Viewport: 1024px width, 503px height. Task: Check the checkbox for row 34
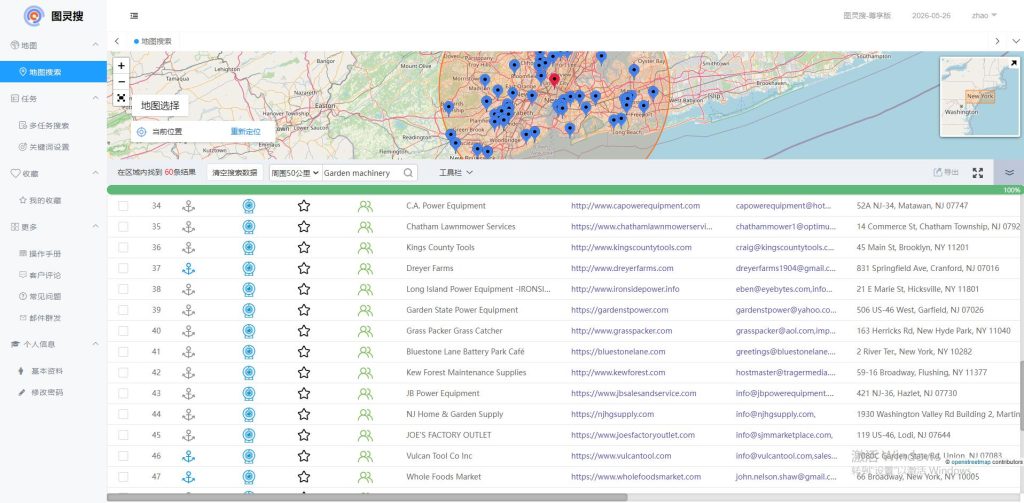124,206
